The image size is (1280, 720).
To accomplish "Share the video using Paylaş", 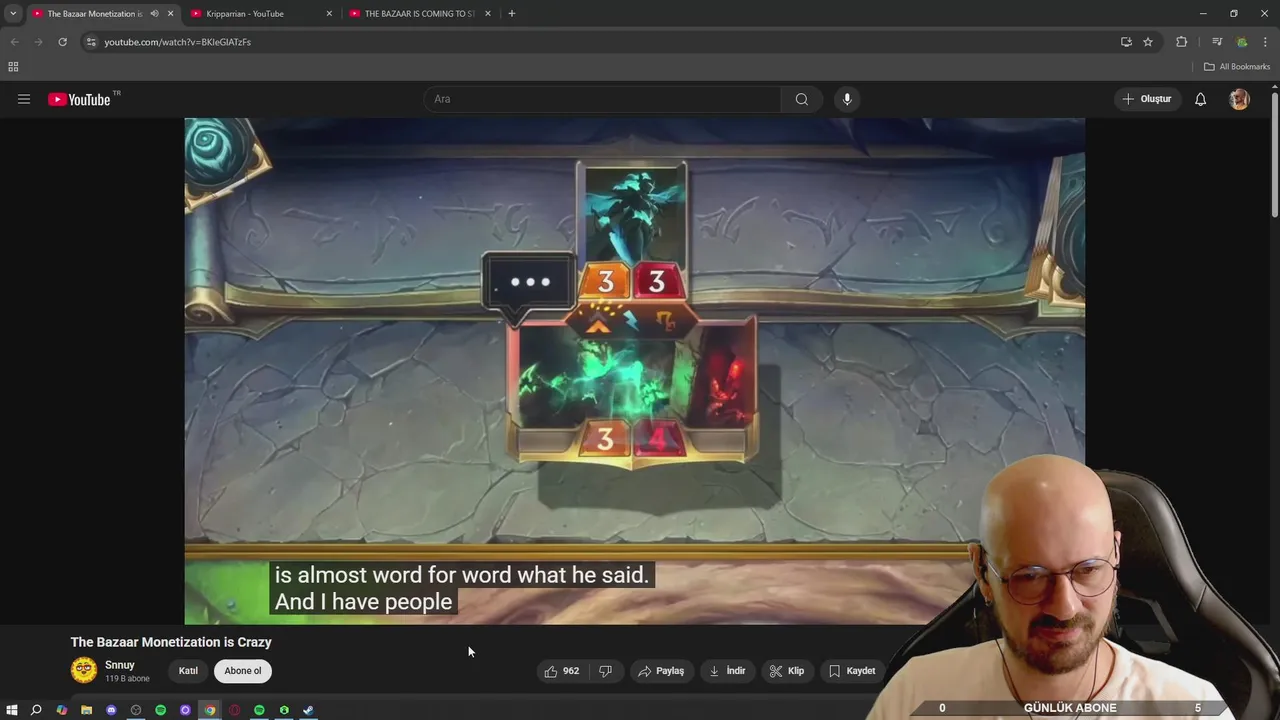I will pyautogui.click(x=661, y=671).
